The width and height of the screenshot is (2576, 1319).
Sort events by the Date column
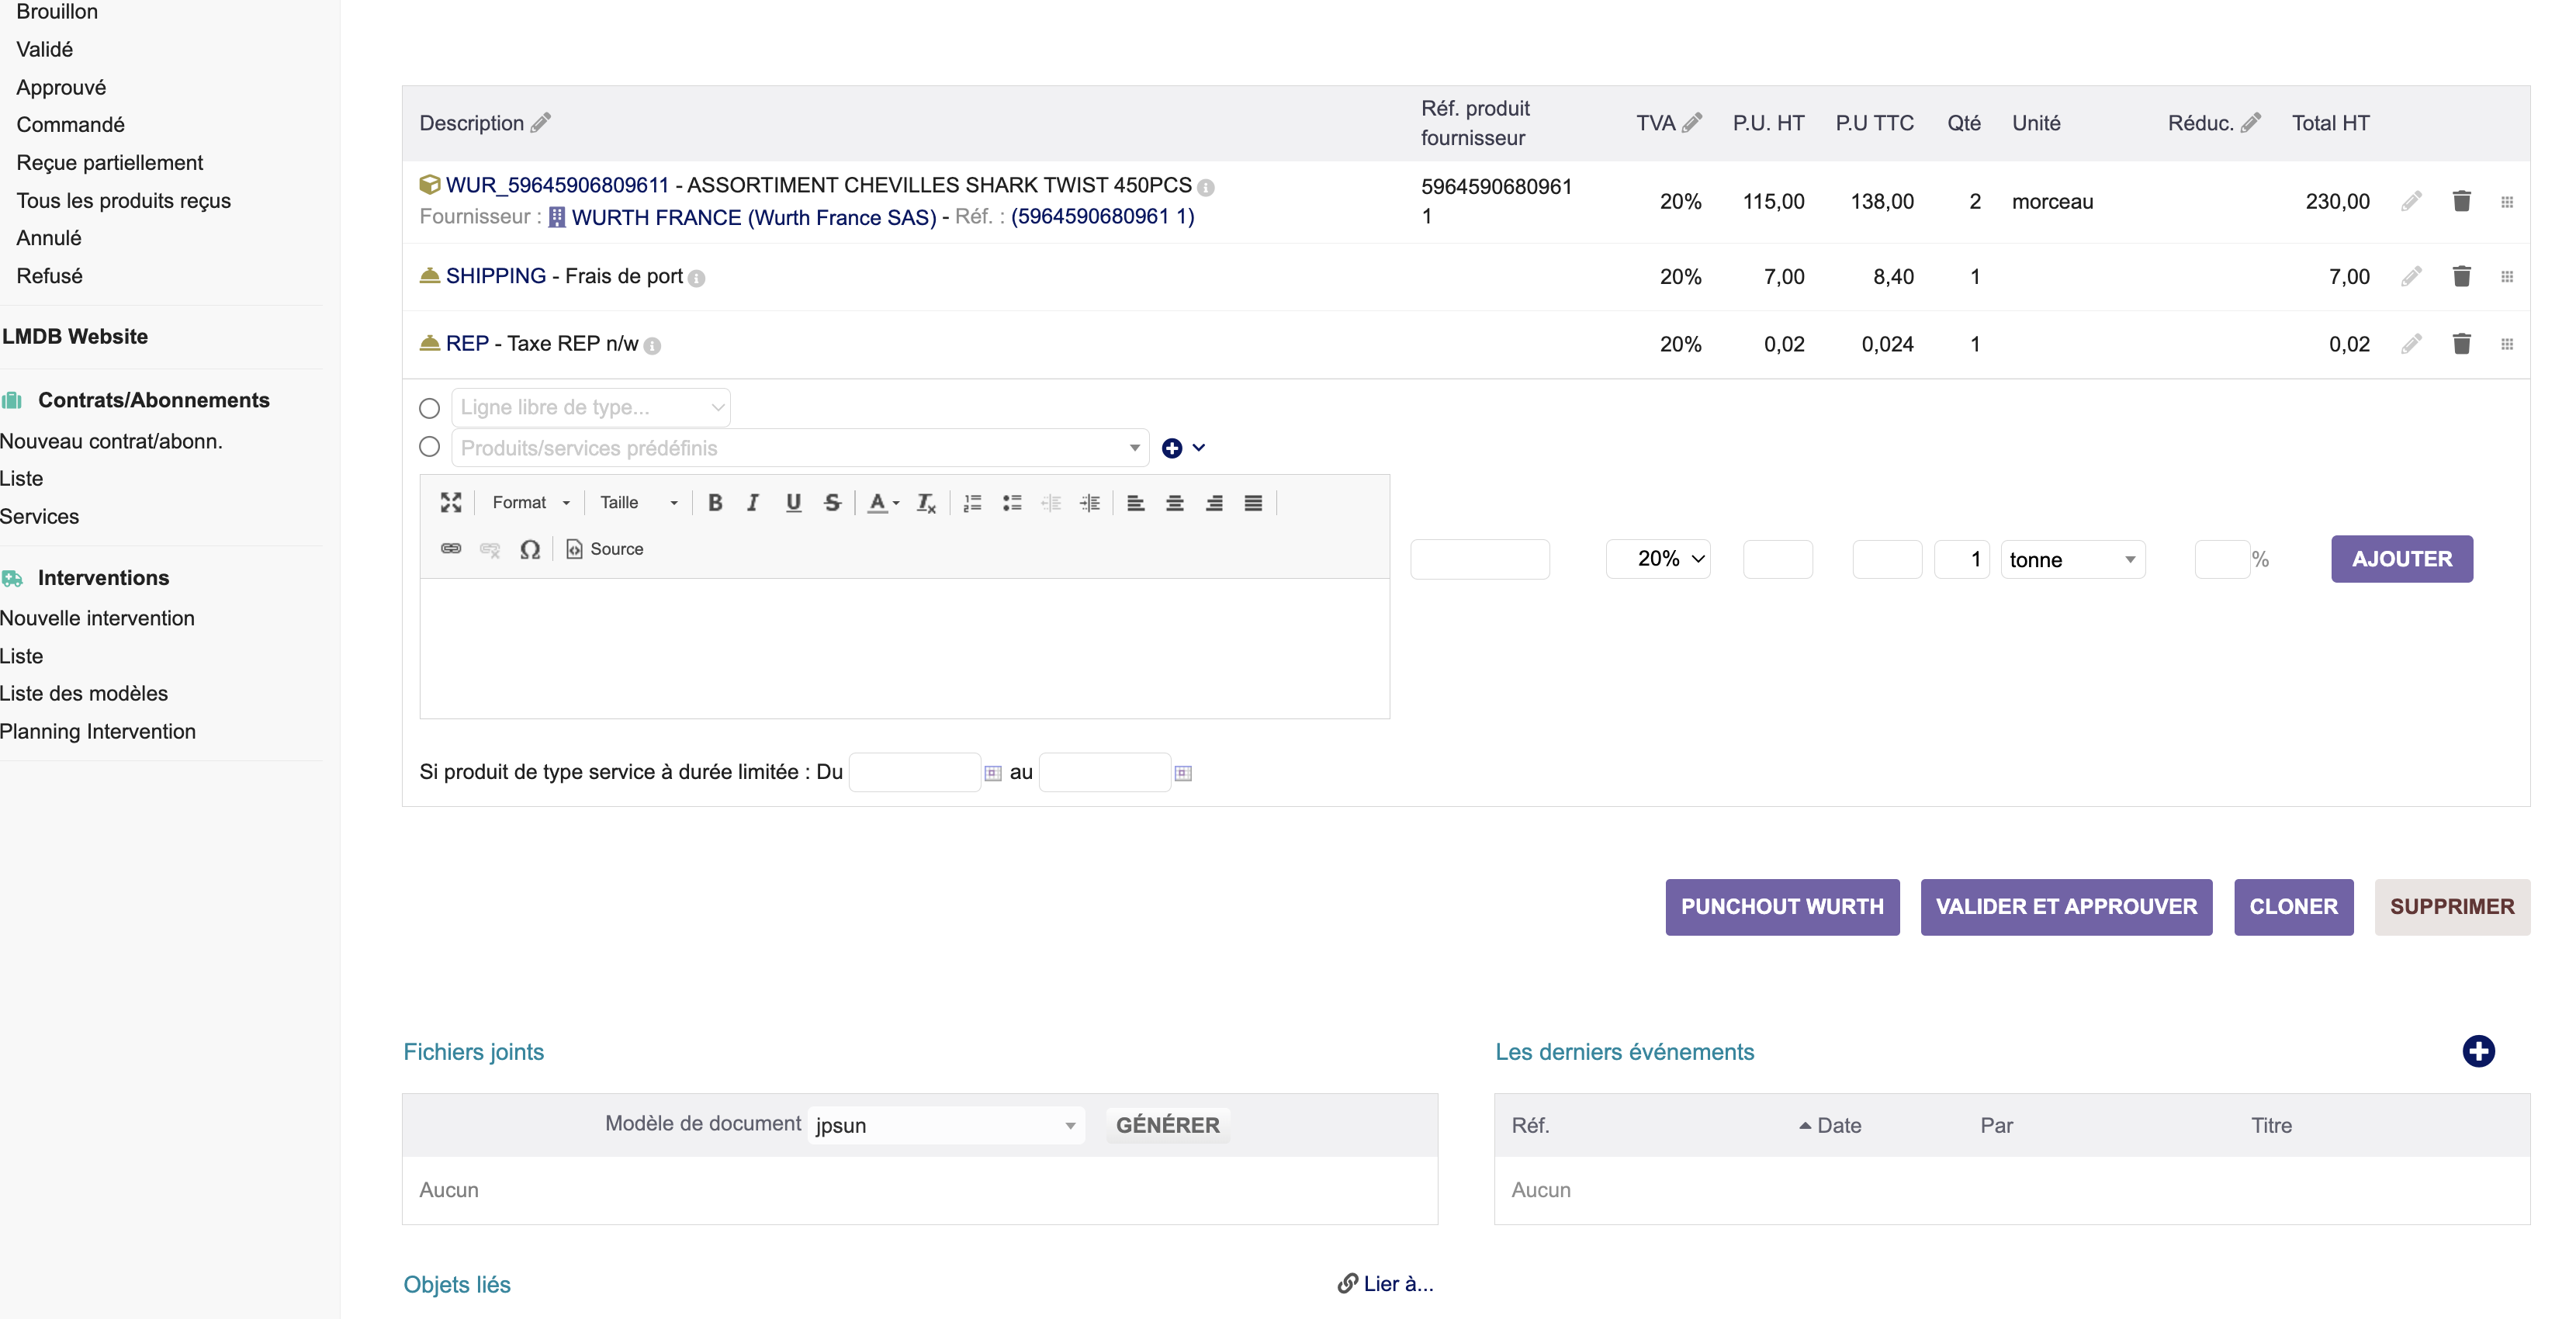pyautogui.click(x=1839, y=1126)
